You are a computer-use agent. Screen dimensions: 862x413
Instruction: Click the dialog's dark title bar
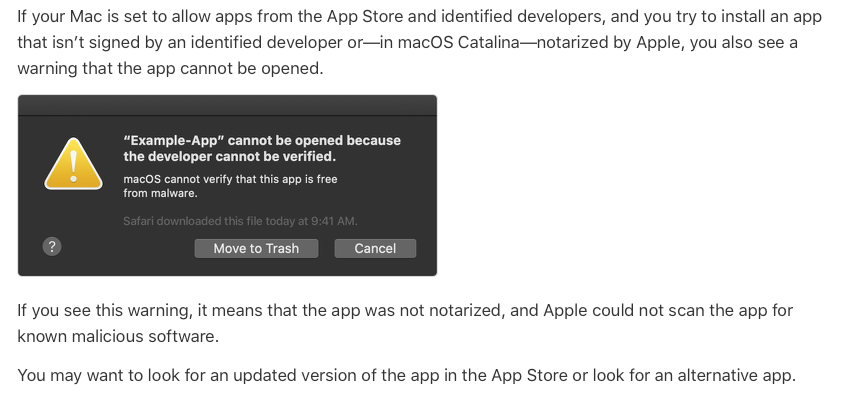[x=227, y=107]
